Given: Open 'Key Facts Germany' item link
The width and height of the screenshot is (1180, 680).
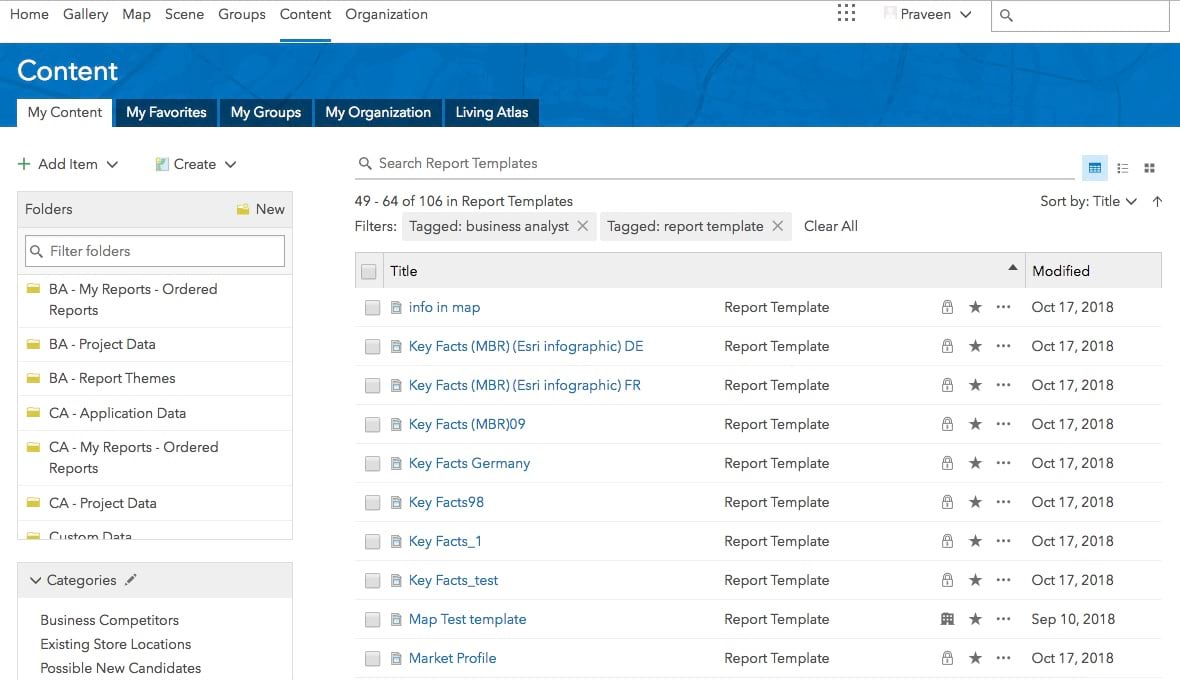Looking at the screenshot, I should 469,463.
